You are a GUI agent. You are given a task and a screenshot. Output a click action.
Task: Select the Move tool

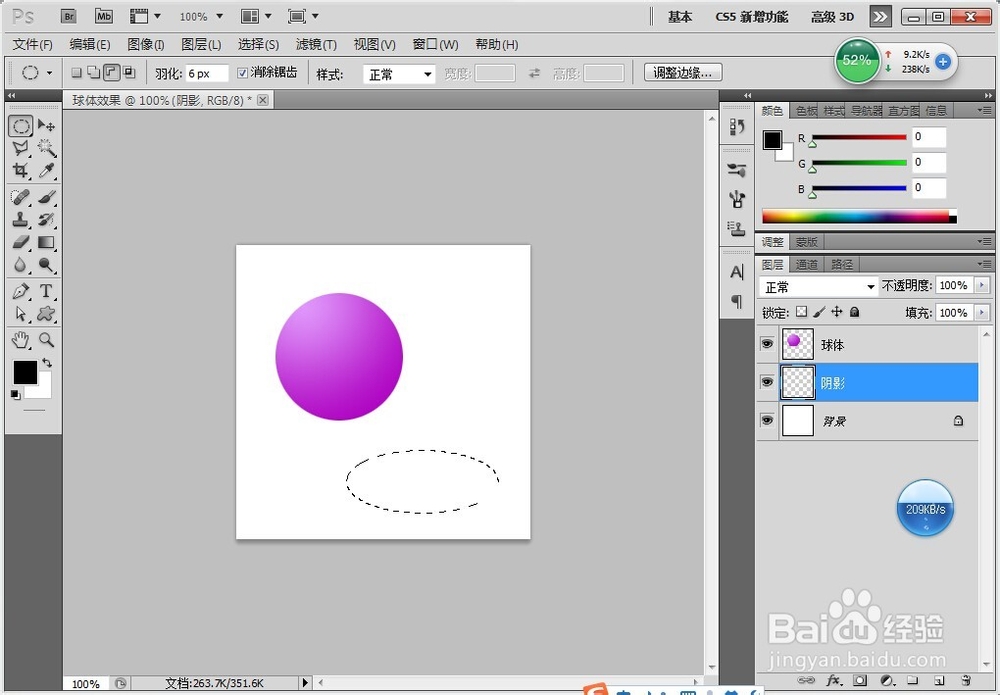(46, 126)
